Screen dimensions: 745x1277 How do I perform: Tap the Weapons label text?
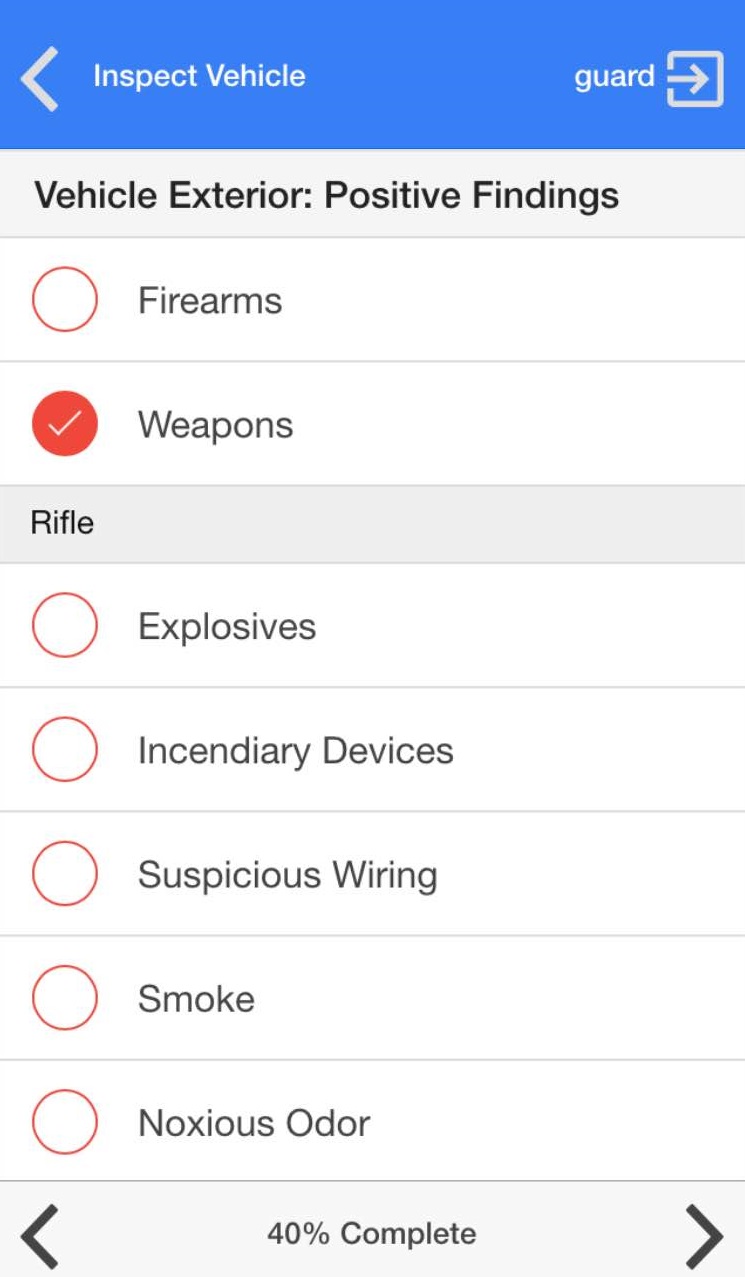[x=215, y=425]
